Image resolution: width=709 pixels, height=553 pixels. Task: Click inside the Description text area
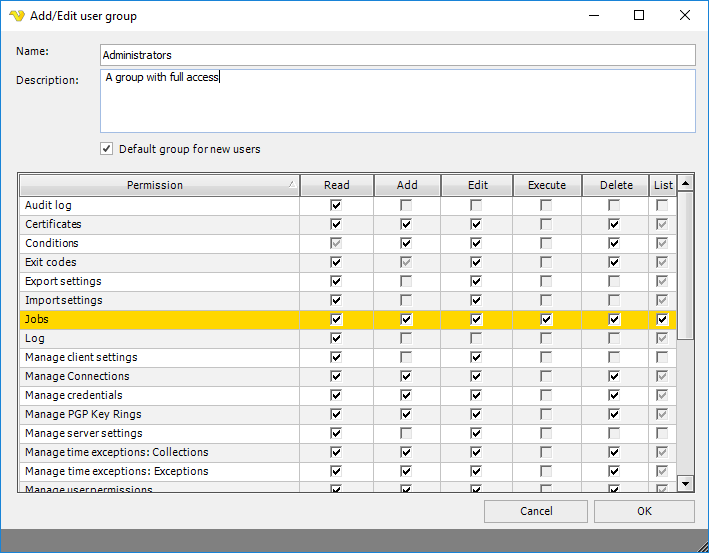[397, 105]
